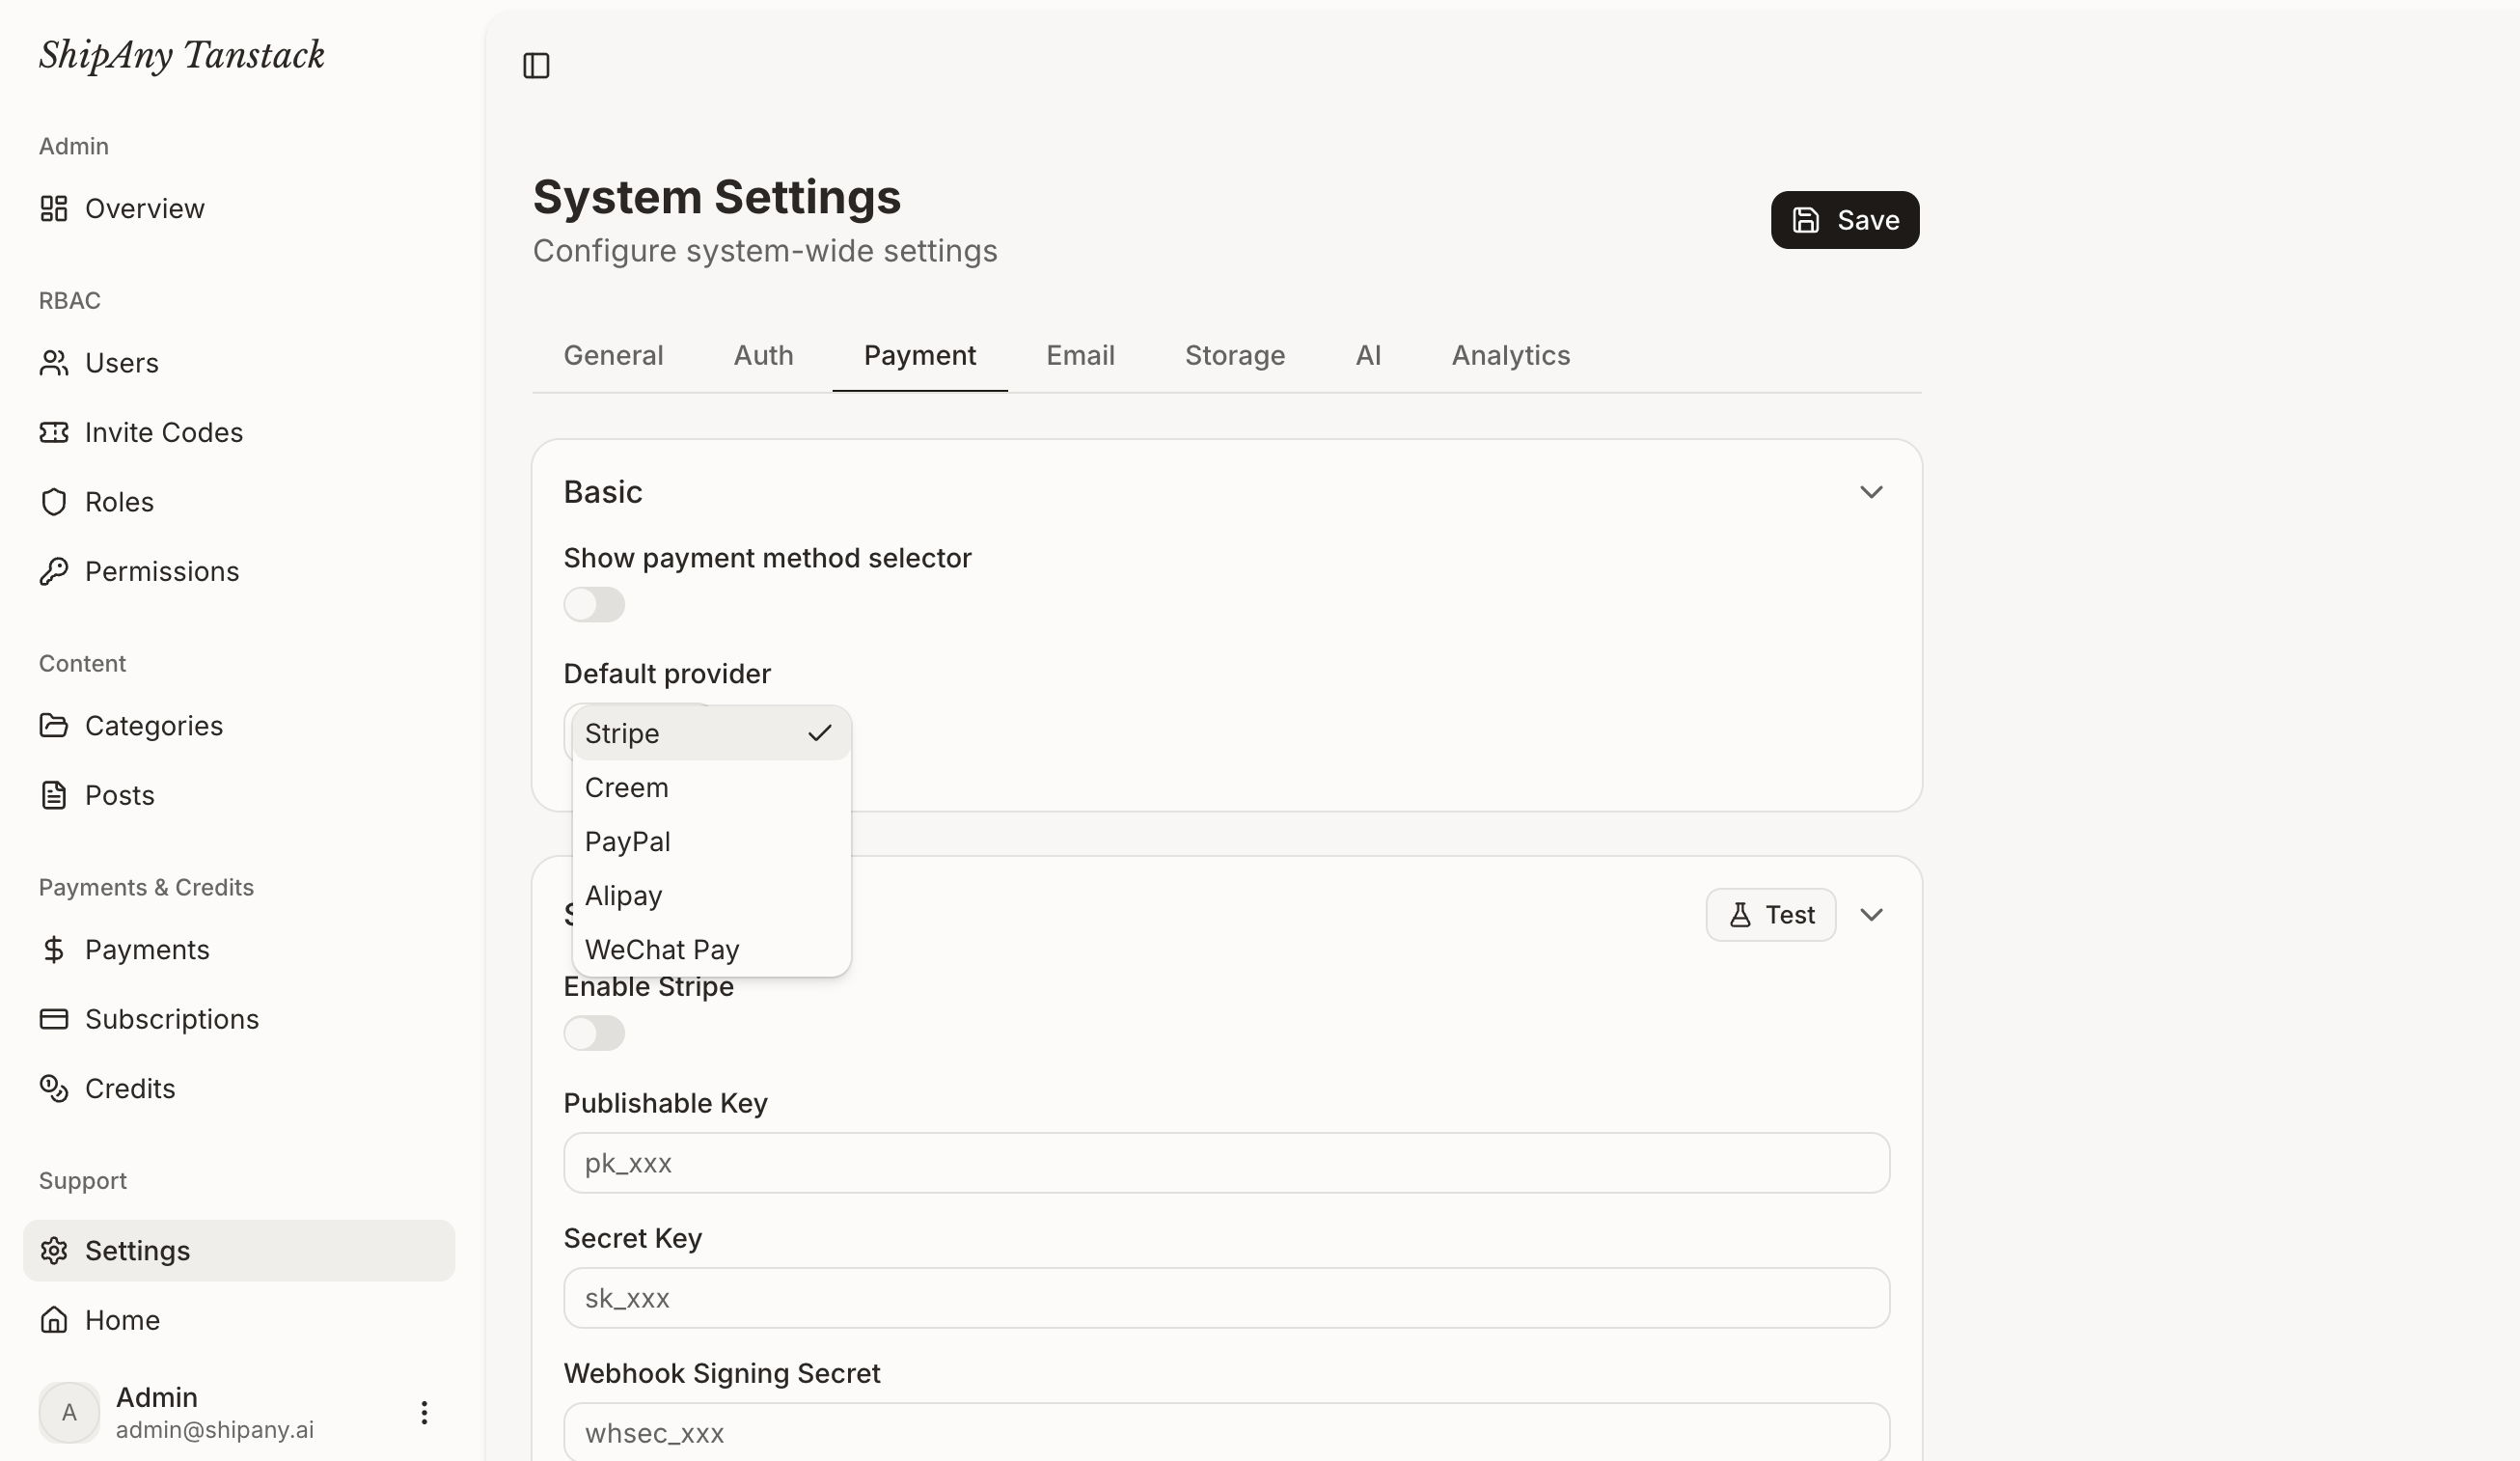Switch to the General tab

tap(613, 355)
